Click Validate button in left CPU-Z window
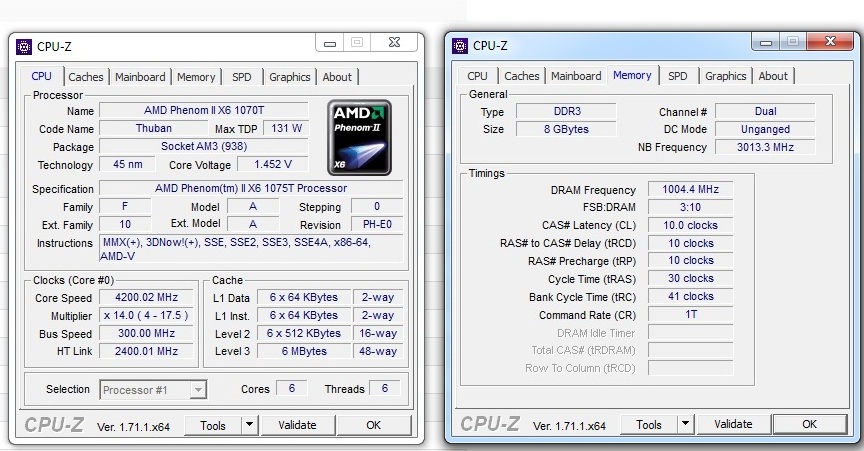 pyautogui.click(x=297, y=425)
